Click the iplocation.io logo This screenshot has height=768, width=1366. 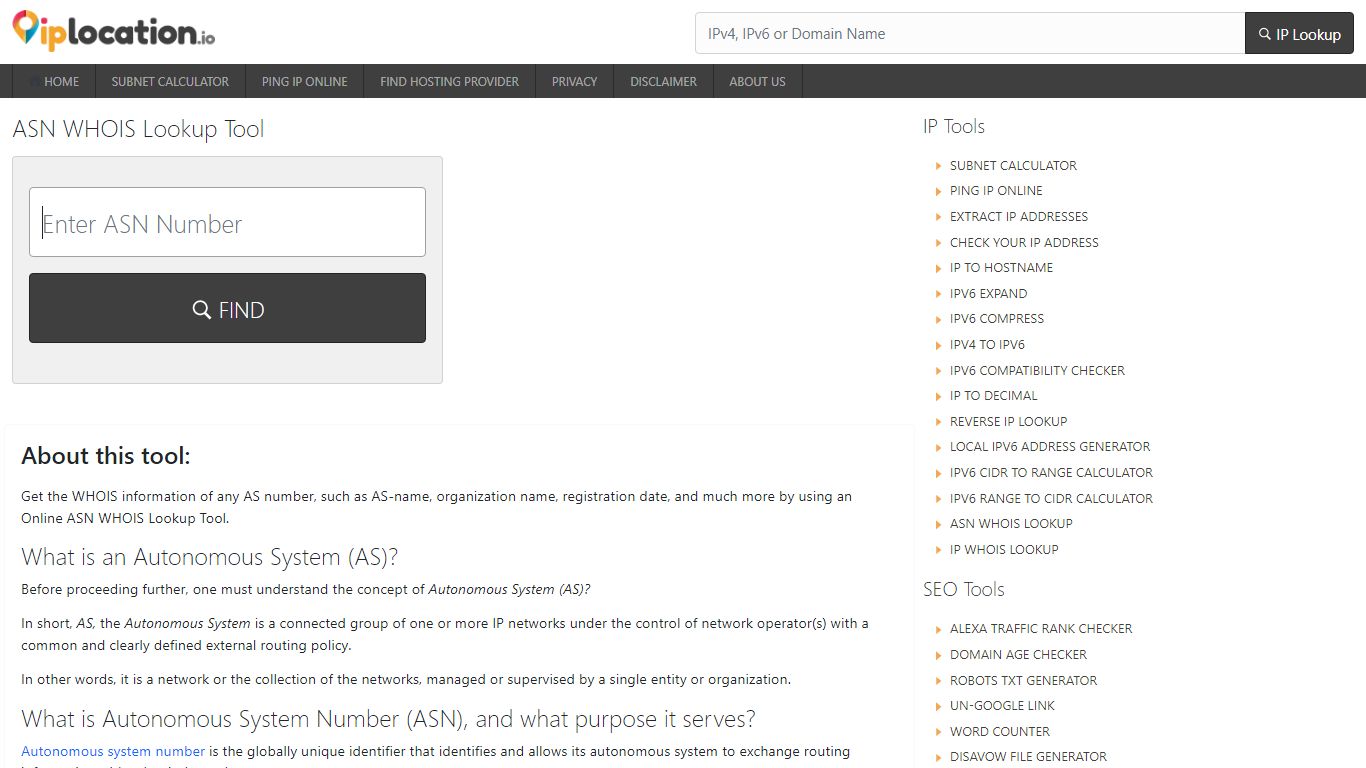pyautogui.click(x=114, y=31)
